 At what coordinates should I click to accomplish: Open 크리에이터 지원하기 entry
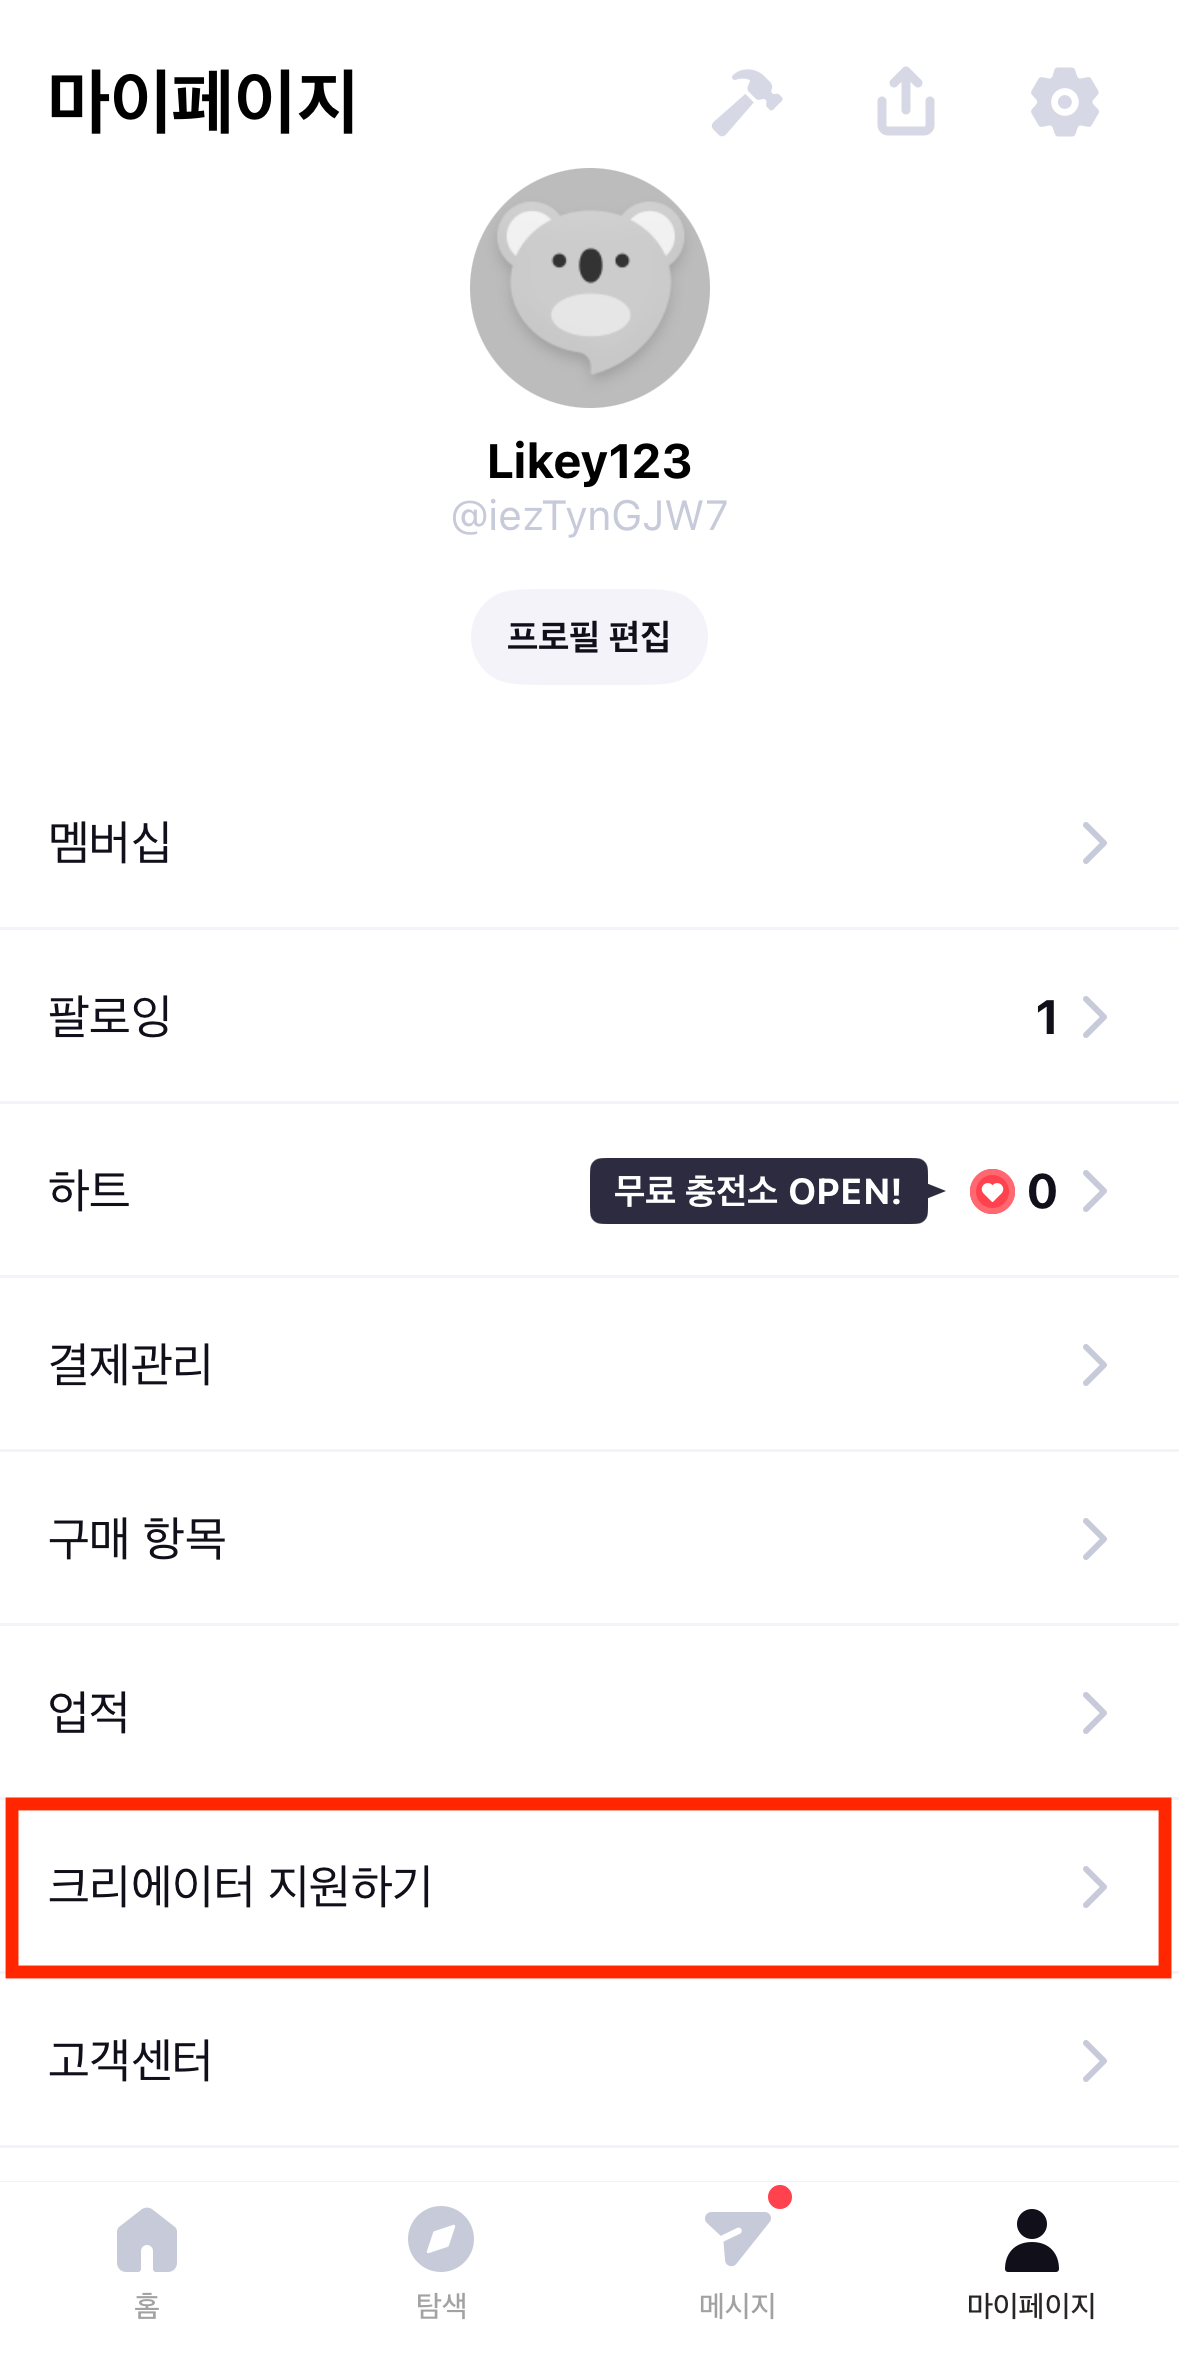(x=589, y=1887)
